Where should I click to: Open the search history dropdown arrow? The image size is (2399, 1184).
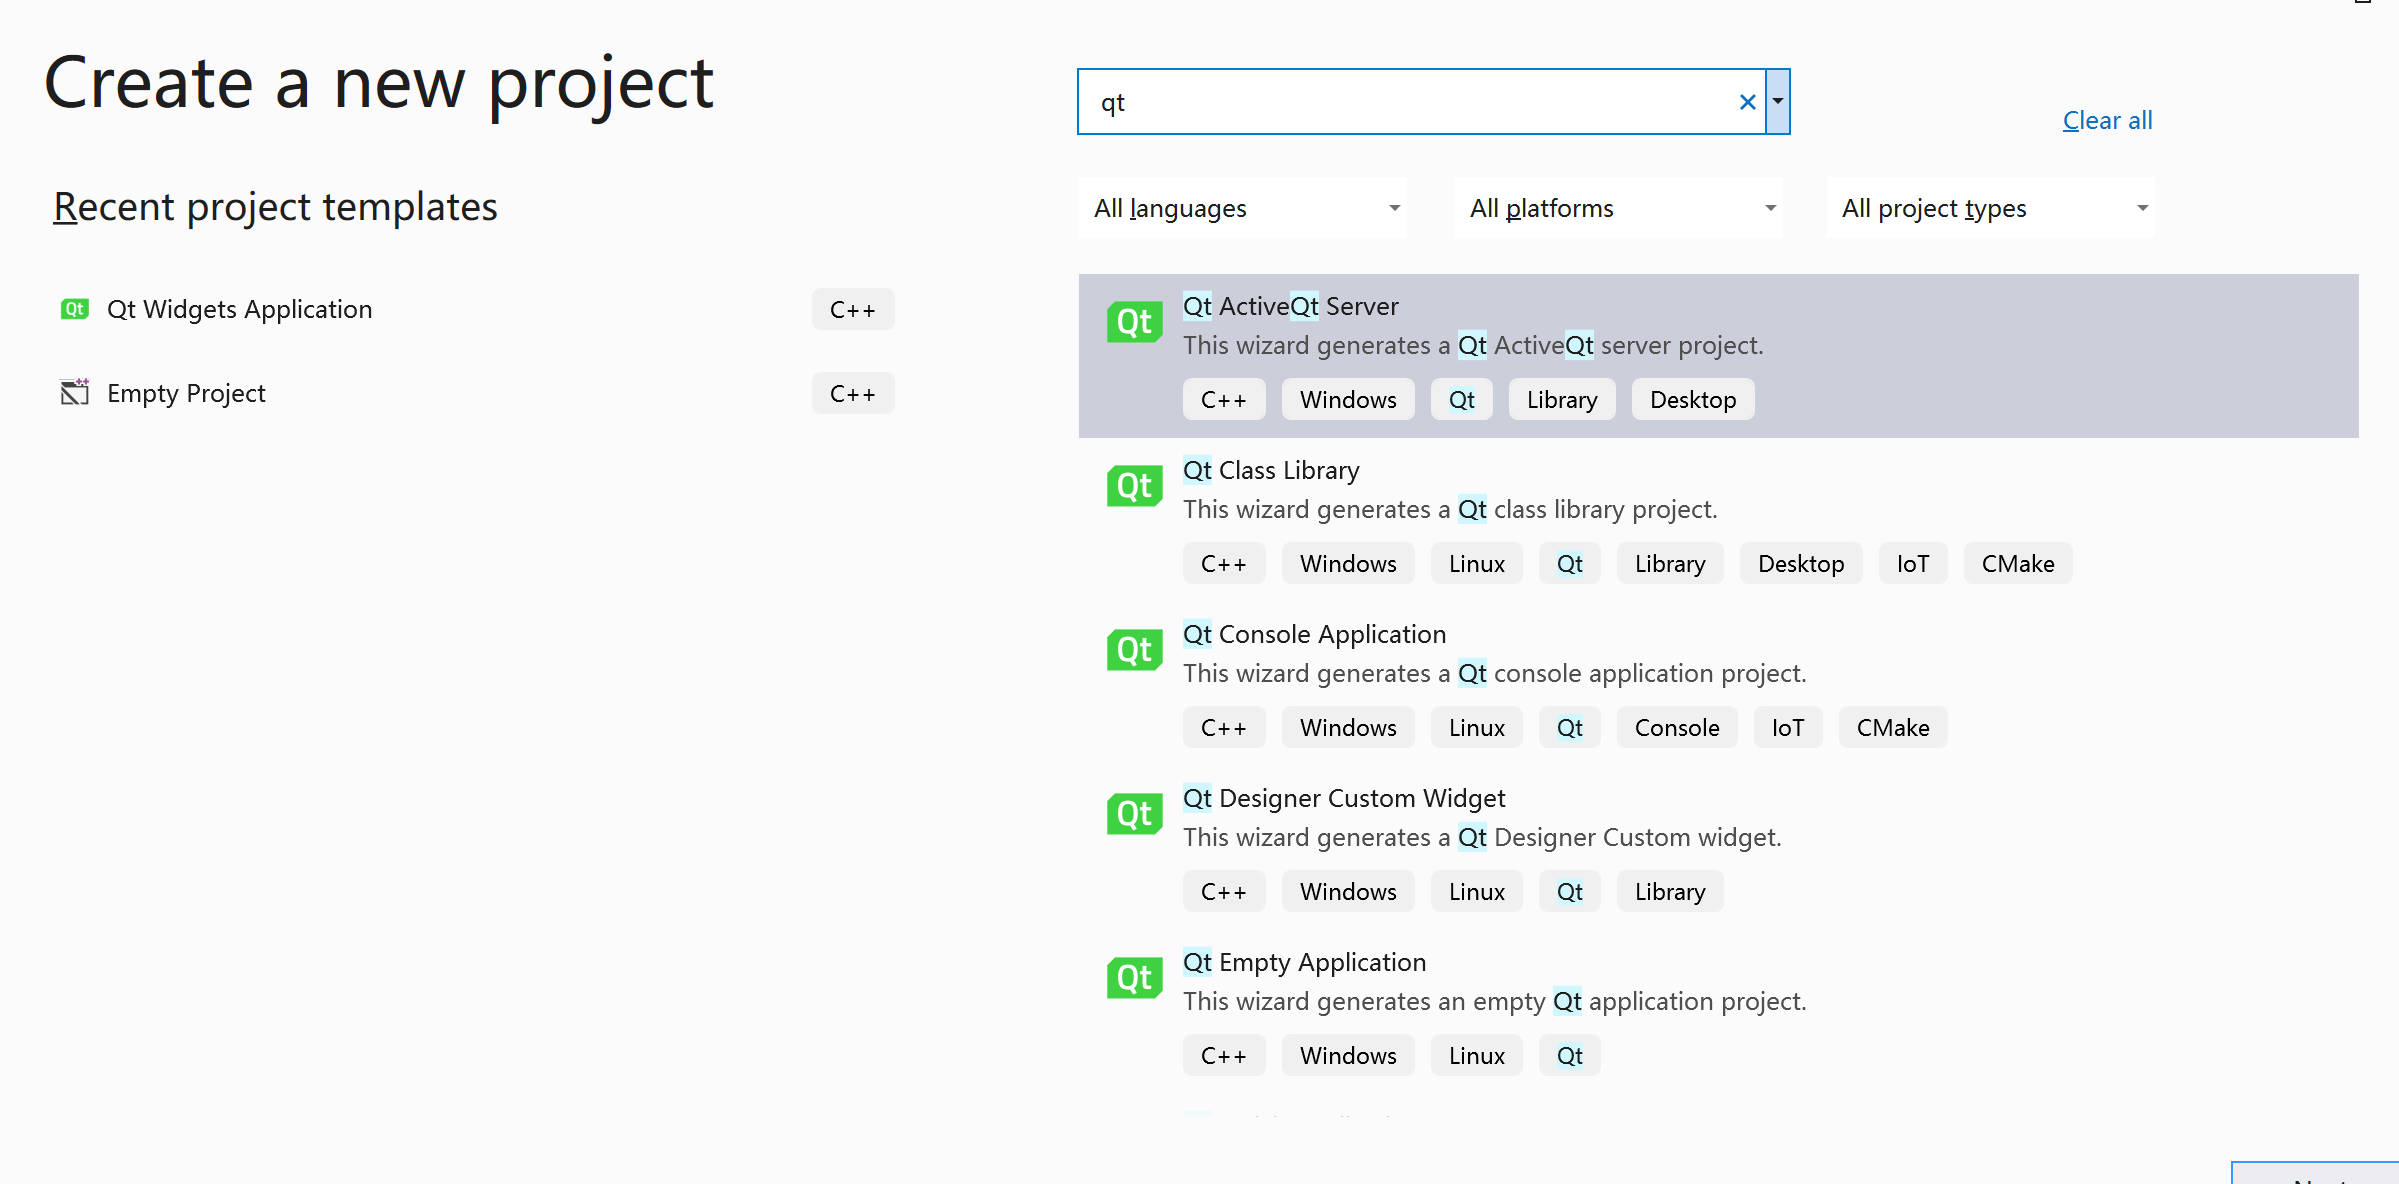(1778, 101)
